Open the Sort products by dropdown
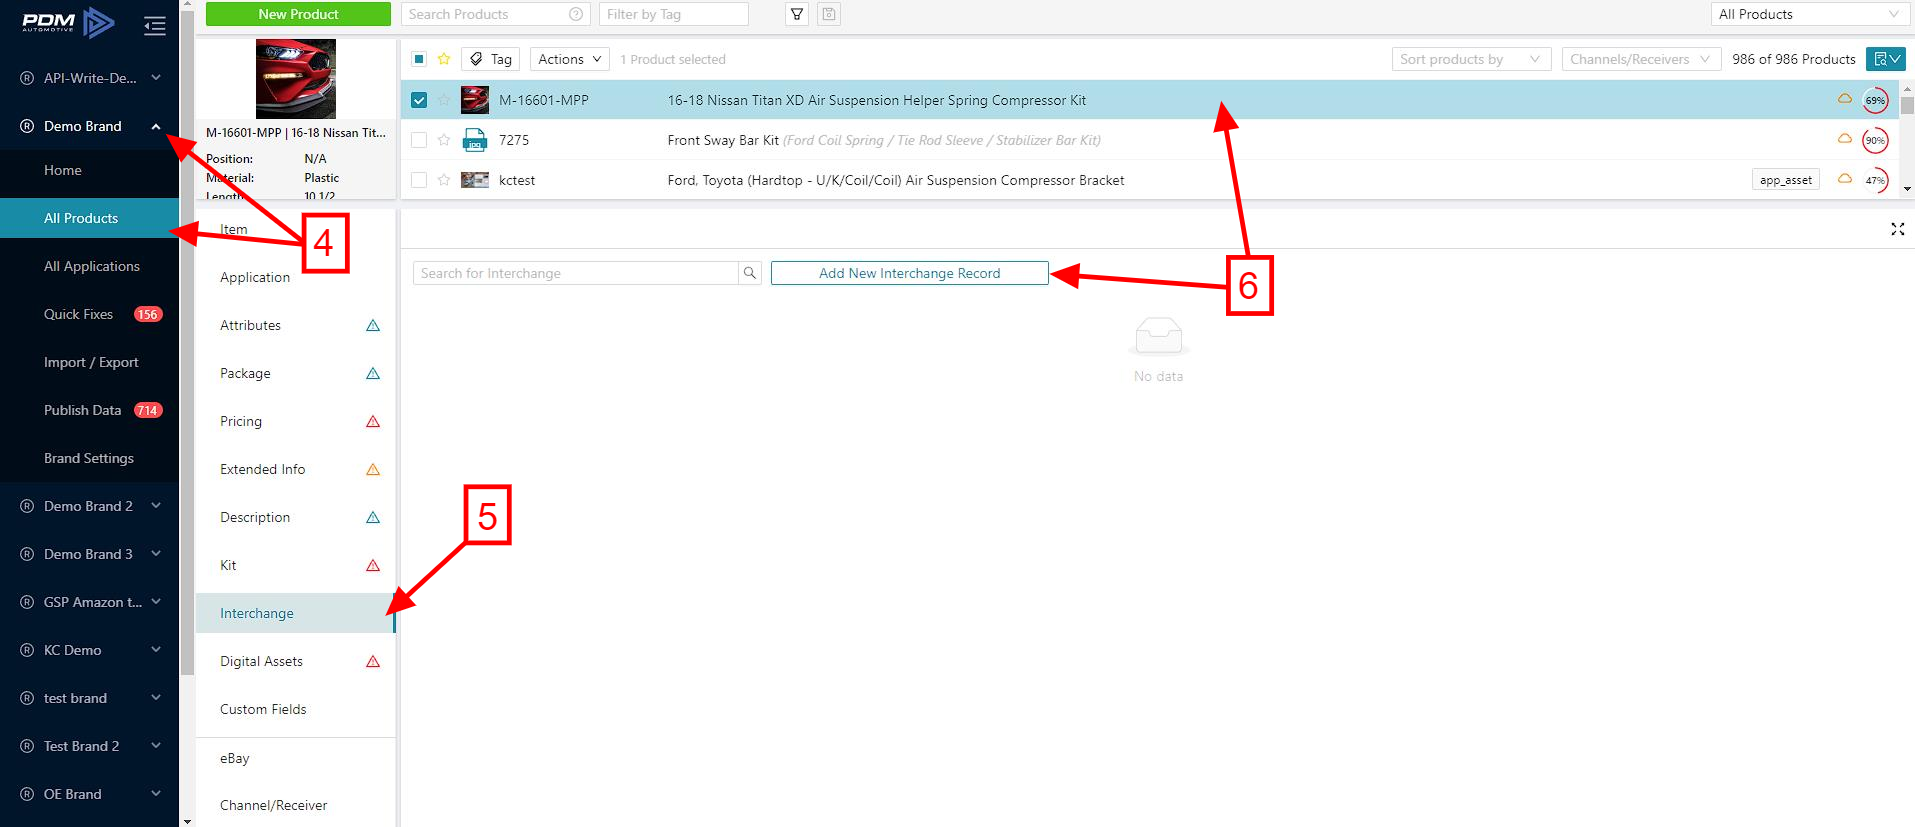 click(1471, 59)
